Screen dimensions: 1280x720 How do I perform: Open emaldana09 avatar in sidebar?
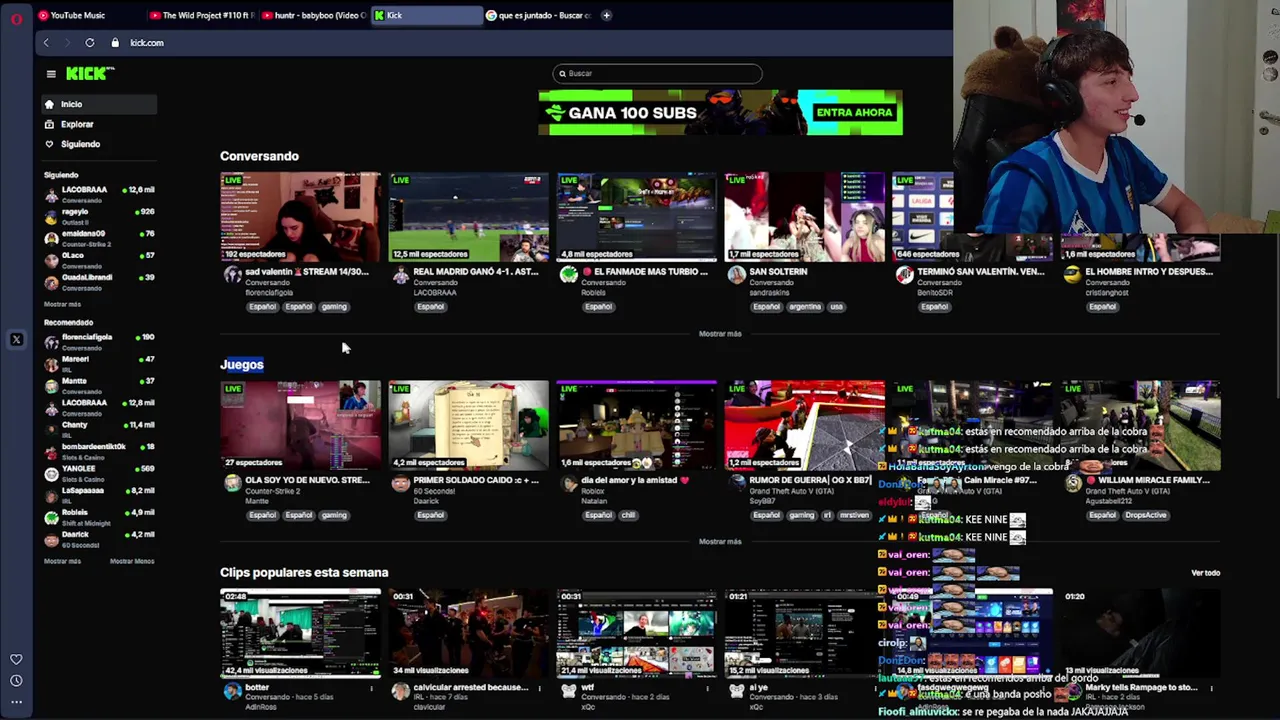pyautogui.click(x=51, y=238)
